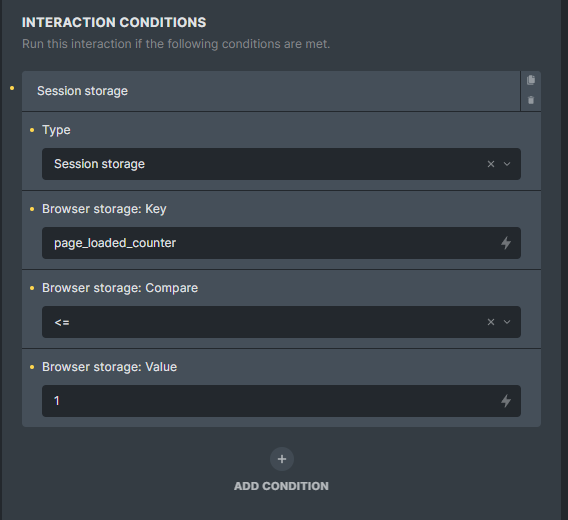Click the Browser storage: Value label
This screenshot has height=520, width=568.
coord(109,367)
